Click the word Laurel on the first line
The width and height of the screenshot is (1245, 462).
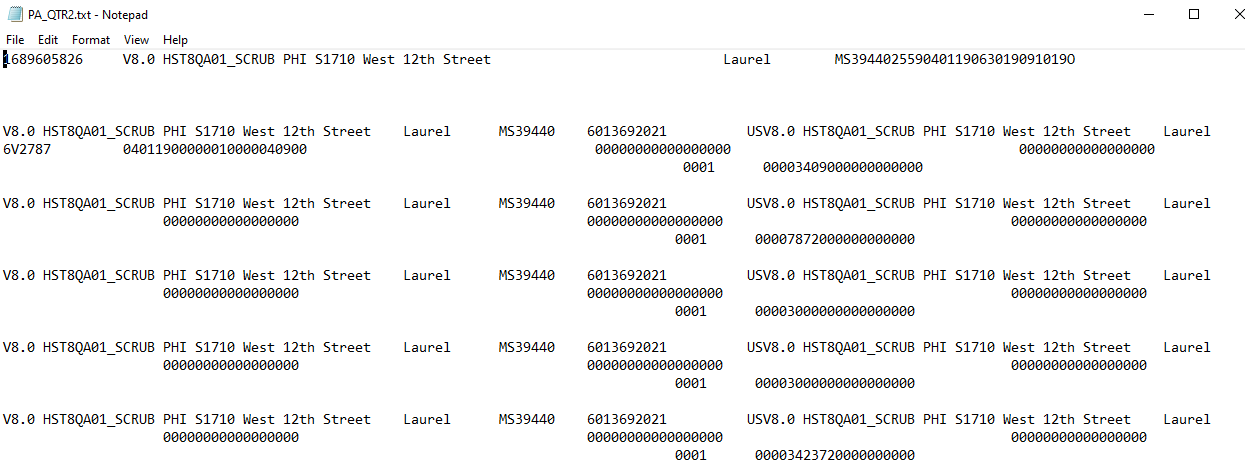[x=747, y=60]
